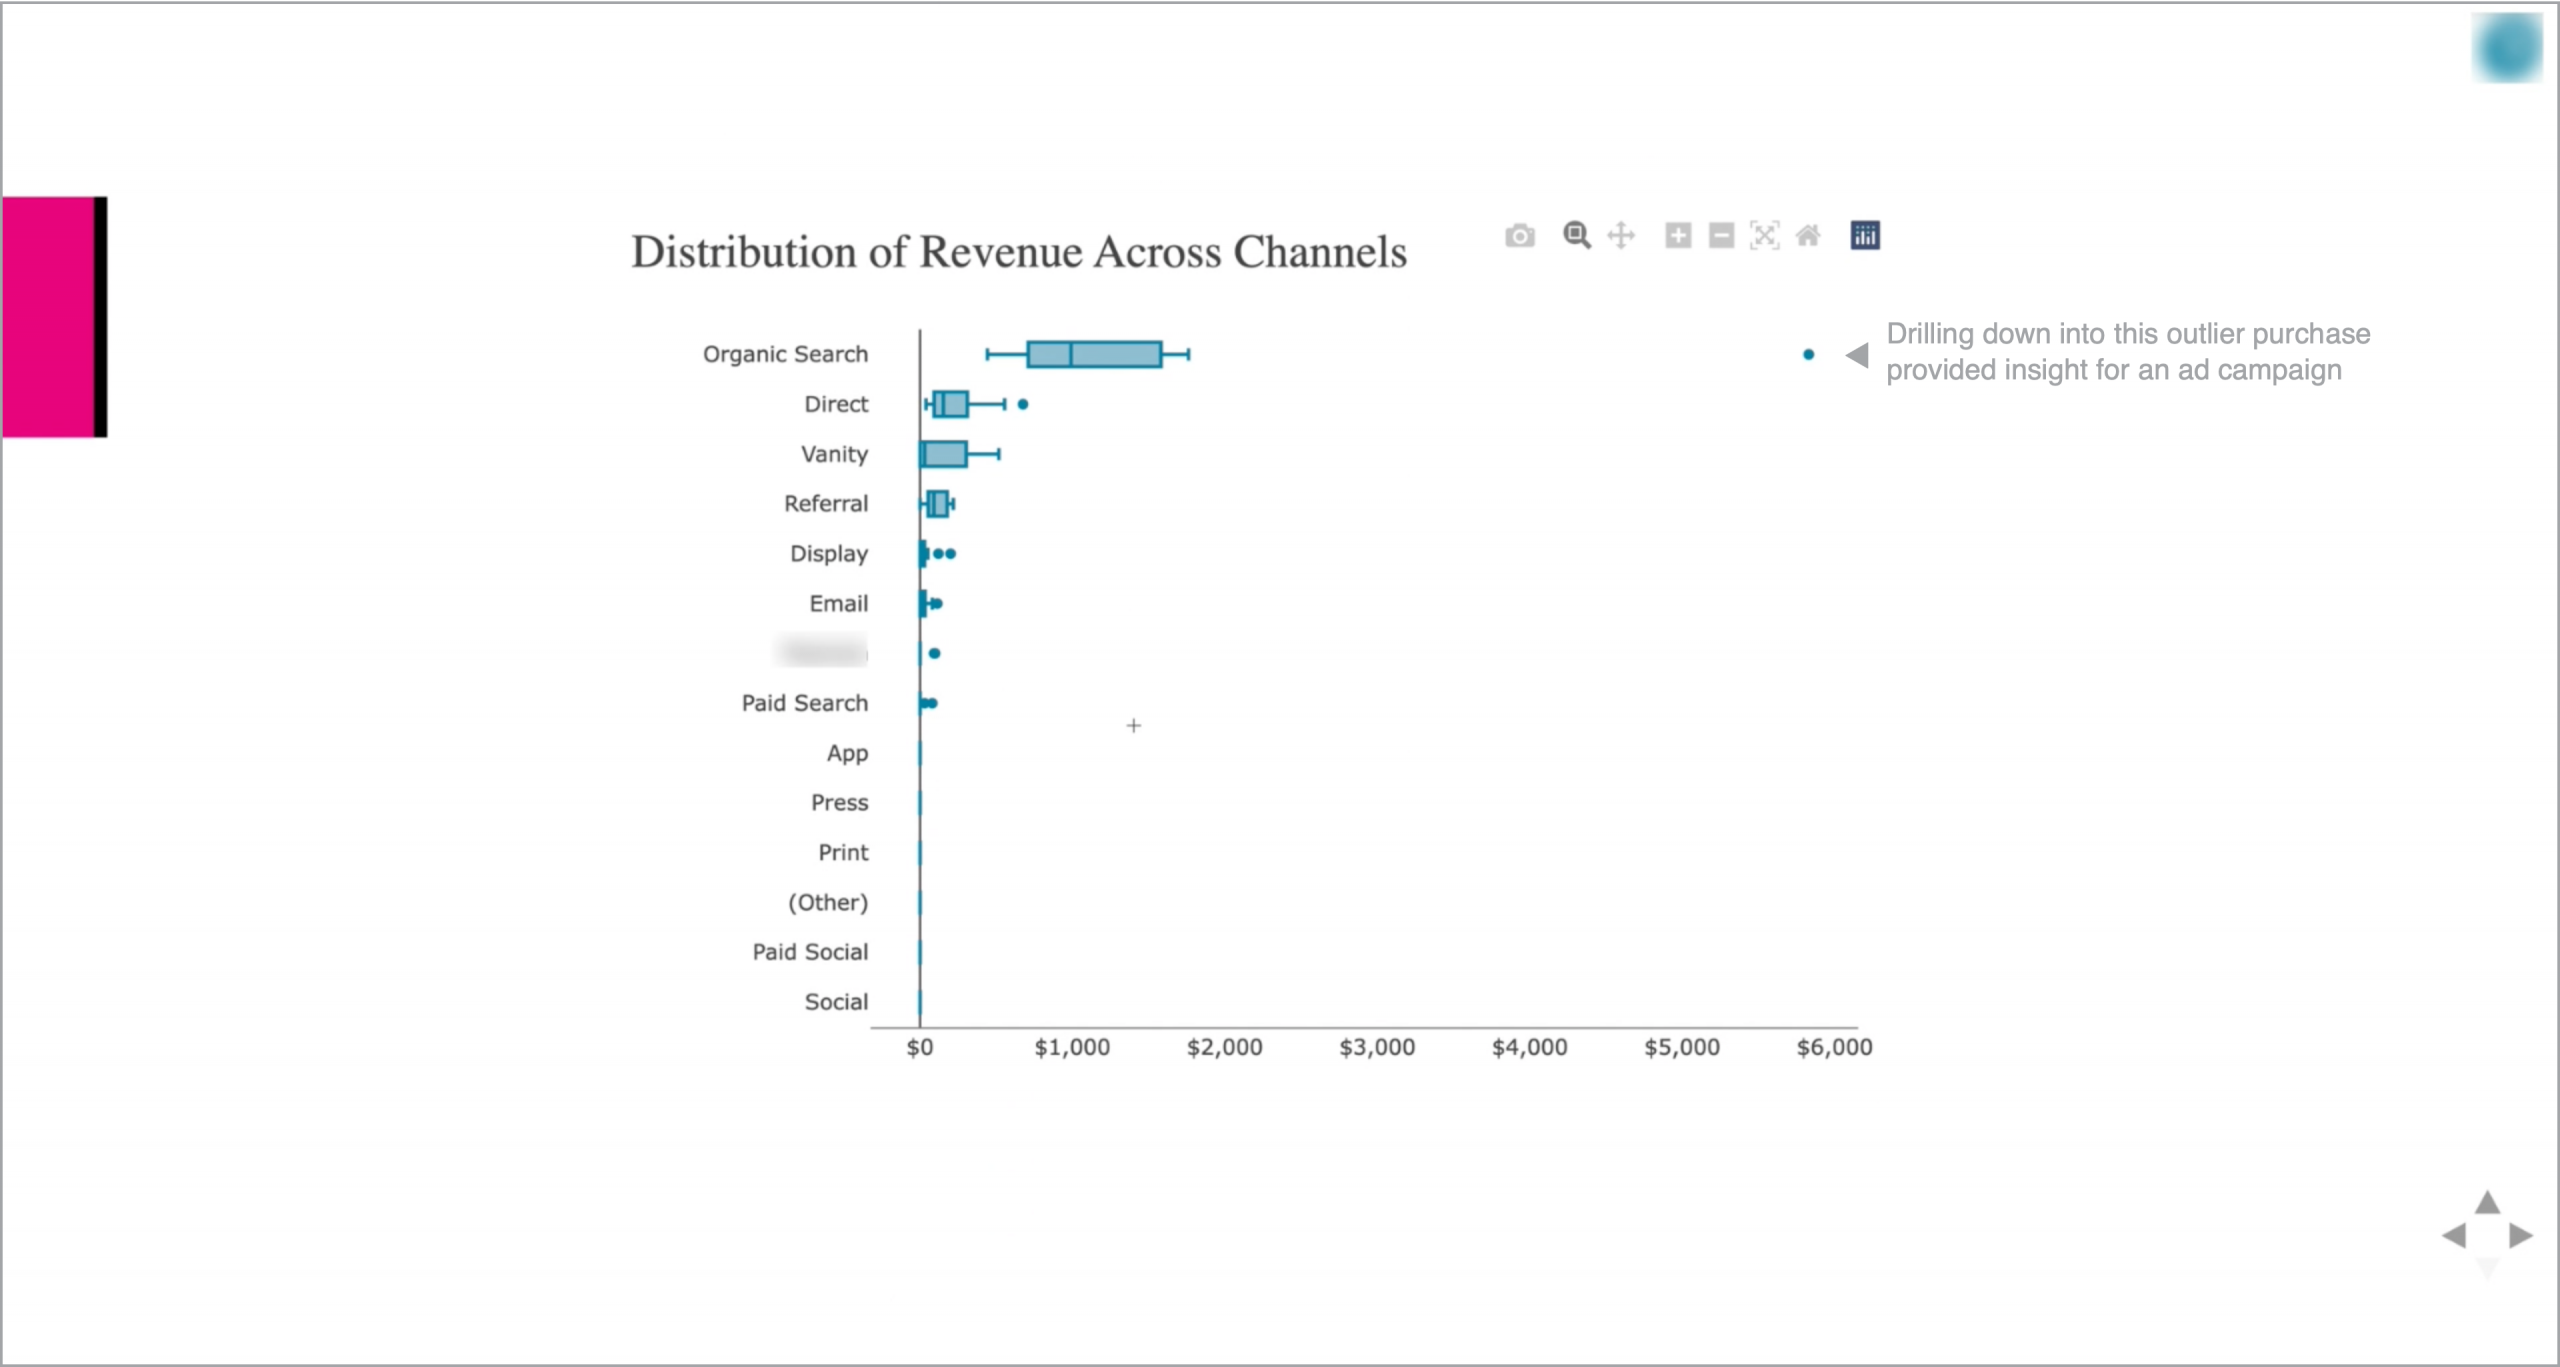This screenshot has width=2560, height=1367.
Task: Download plot as PNG camera icon
Action: [x=1519, y=236]
